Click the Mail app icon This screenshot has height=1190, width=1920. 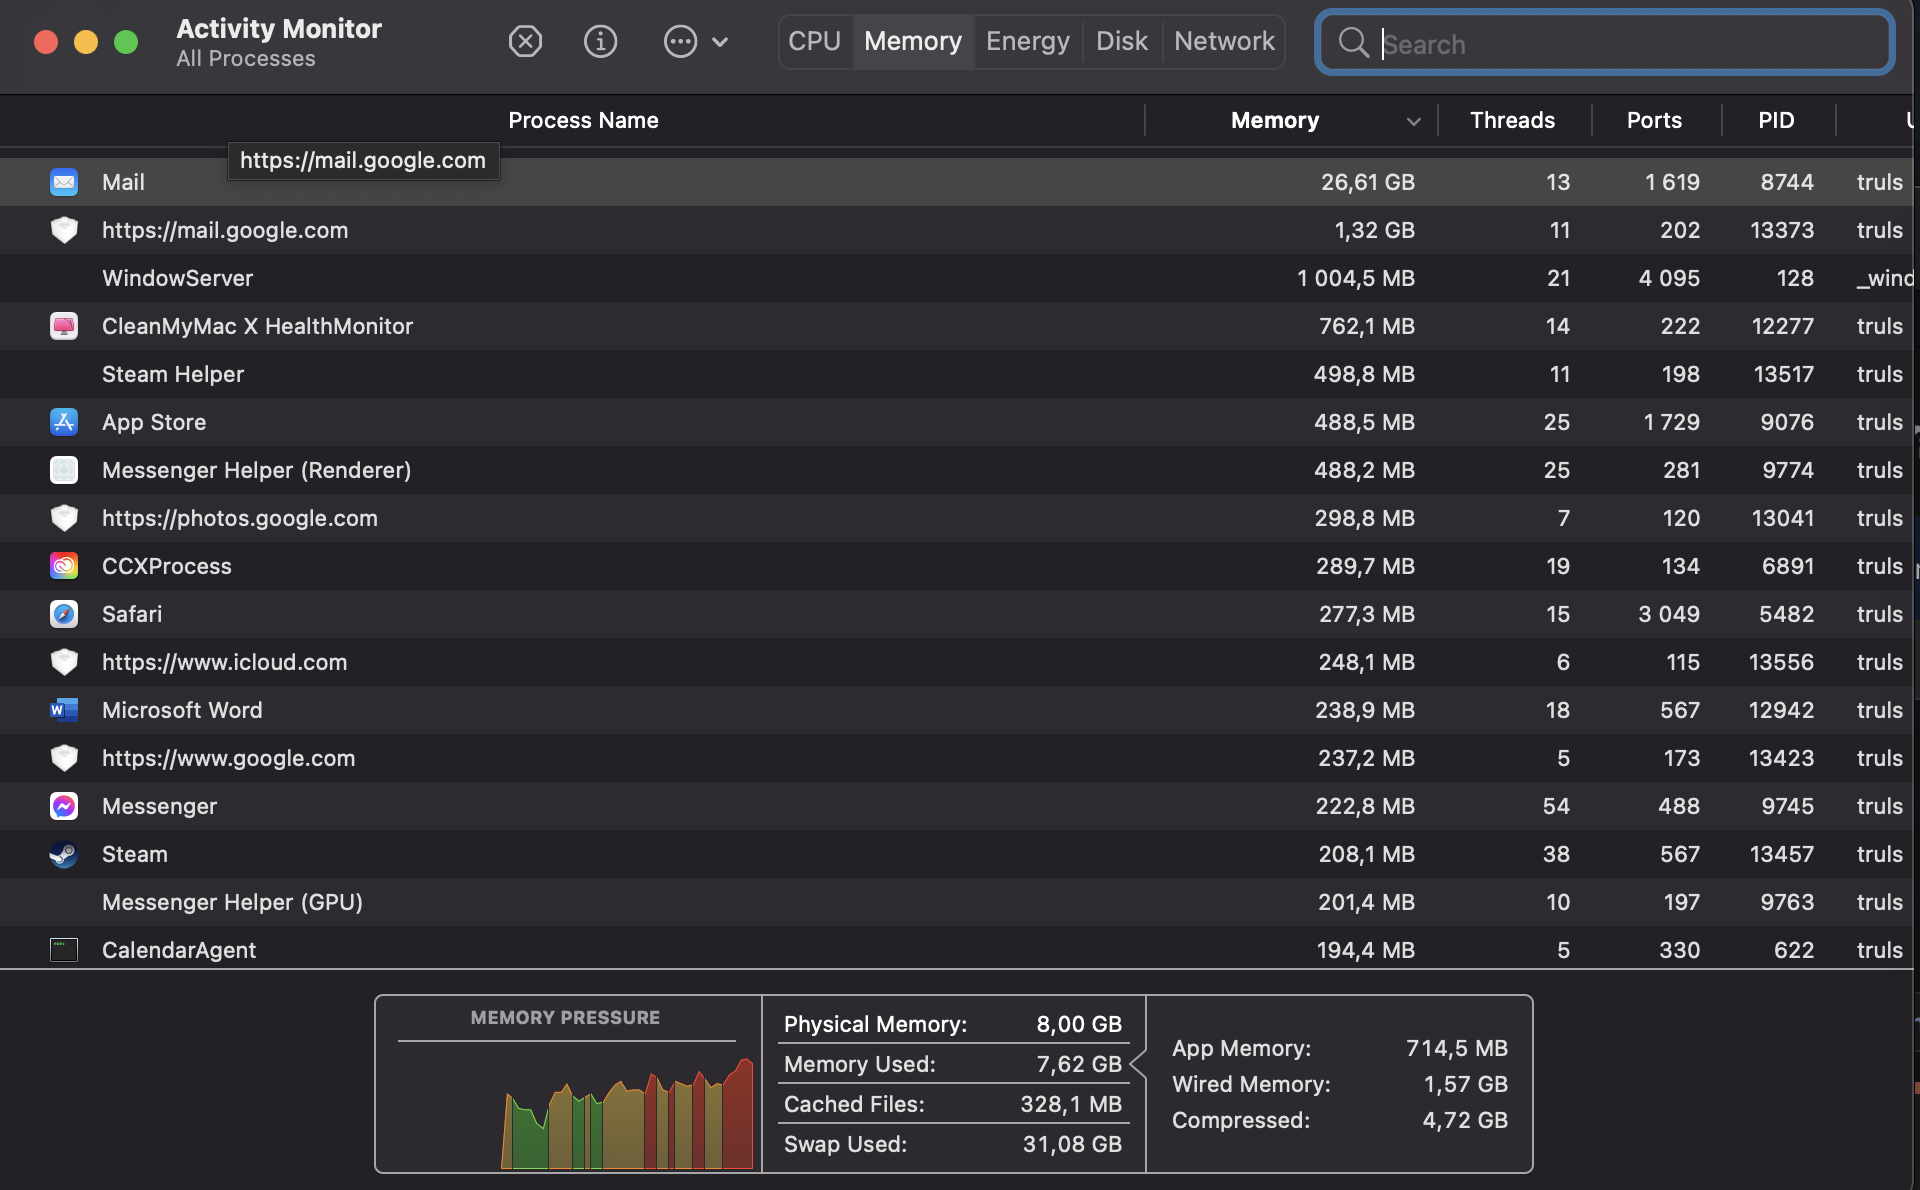pyautogui.click(x=62, y=182)
